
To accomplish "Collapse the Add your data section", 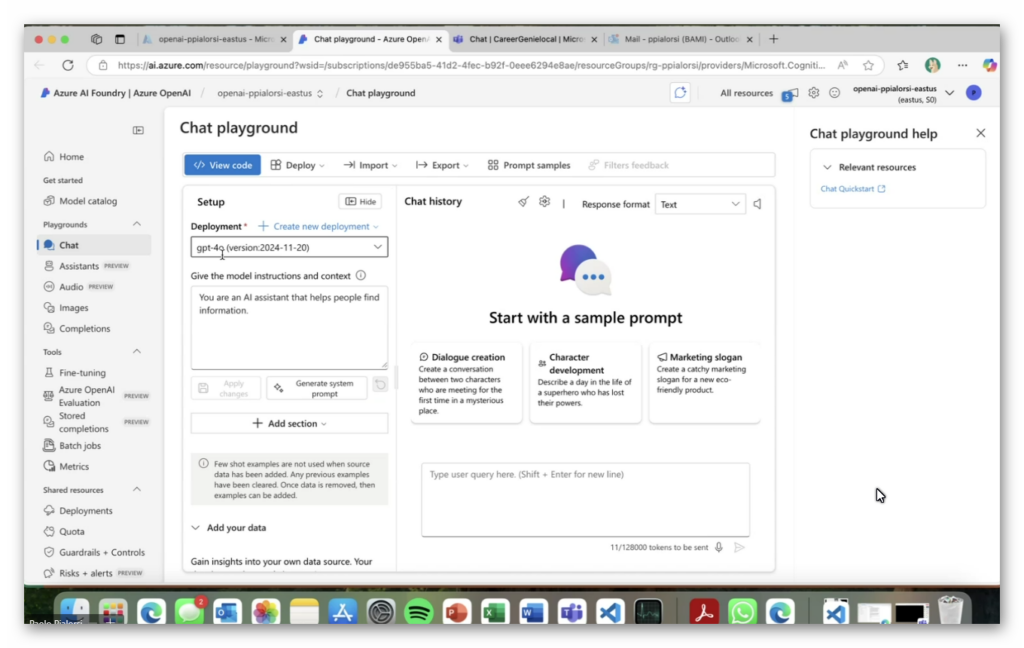I will (x=195, y=528).
